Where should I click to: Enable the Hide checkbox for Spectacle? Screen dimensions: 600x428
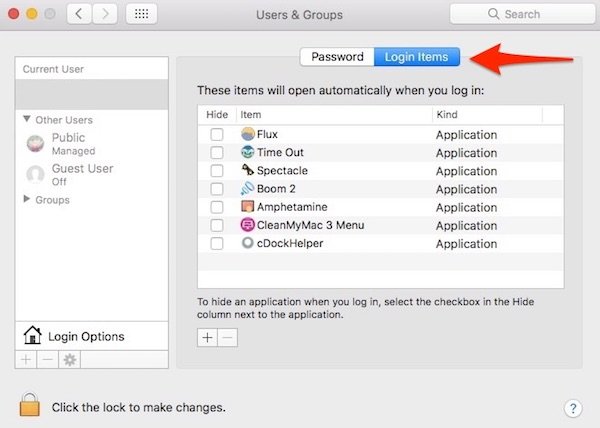coord(217,171)
